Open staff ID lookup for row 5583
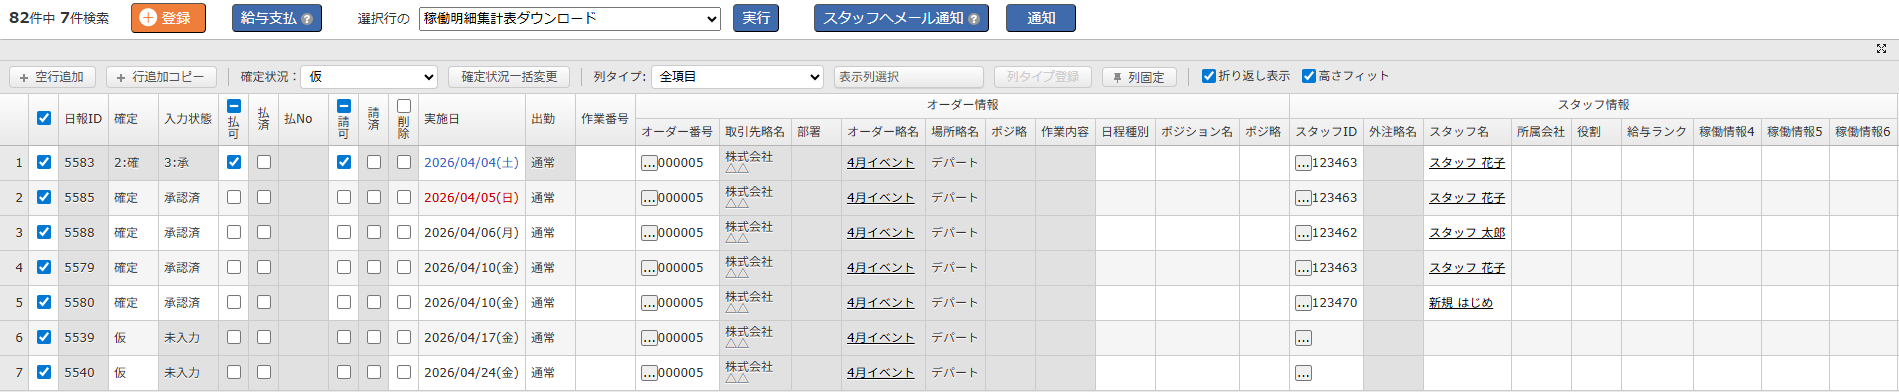1899x392 pixels. tap(1303, 163)
